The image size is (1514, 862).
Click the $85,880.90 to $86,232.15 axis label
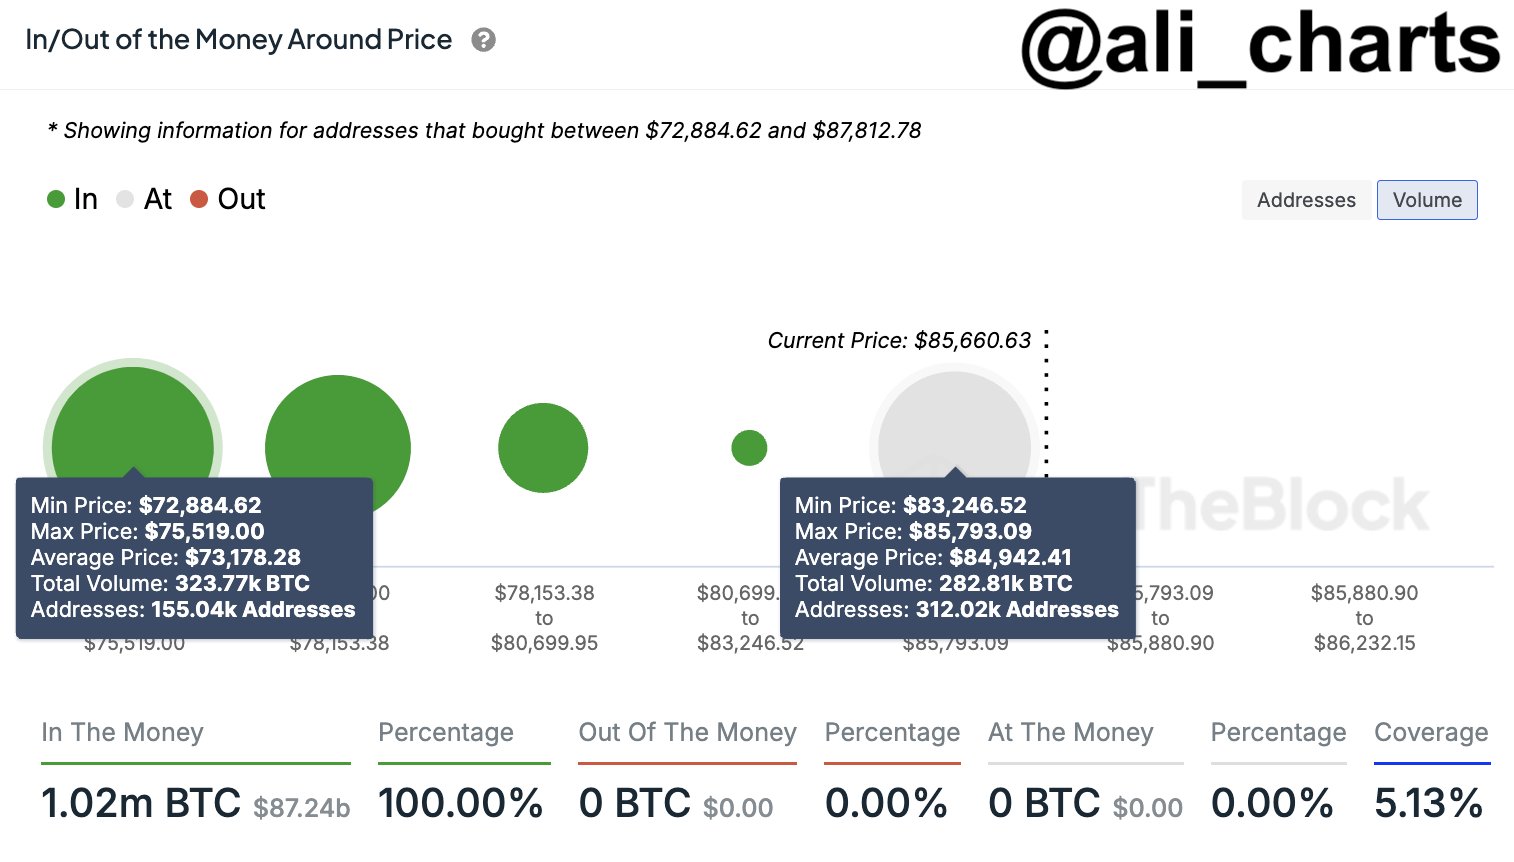1364,618
